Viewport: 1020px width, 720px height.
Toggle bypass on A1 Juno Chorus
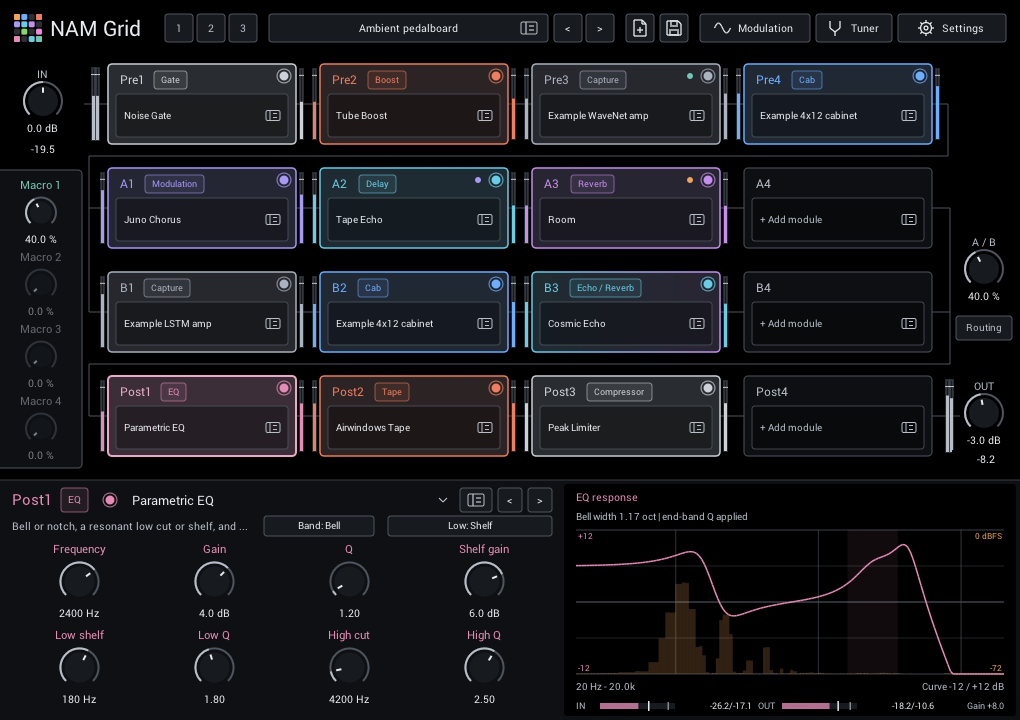pos(284,180)
